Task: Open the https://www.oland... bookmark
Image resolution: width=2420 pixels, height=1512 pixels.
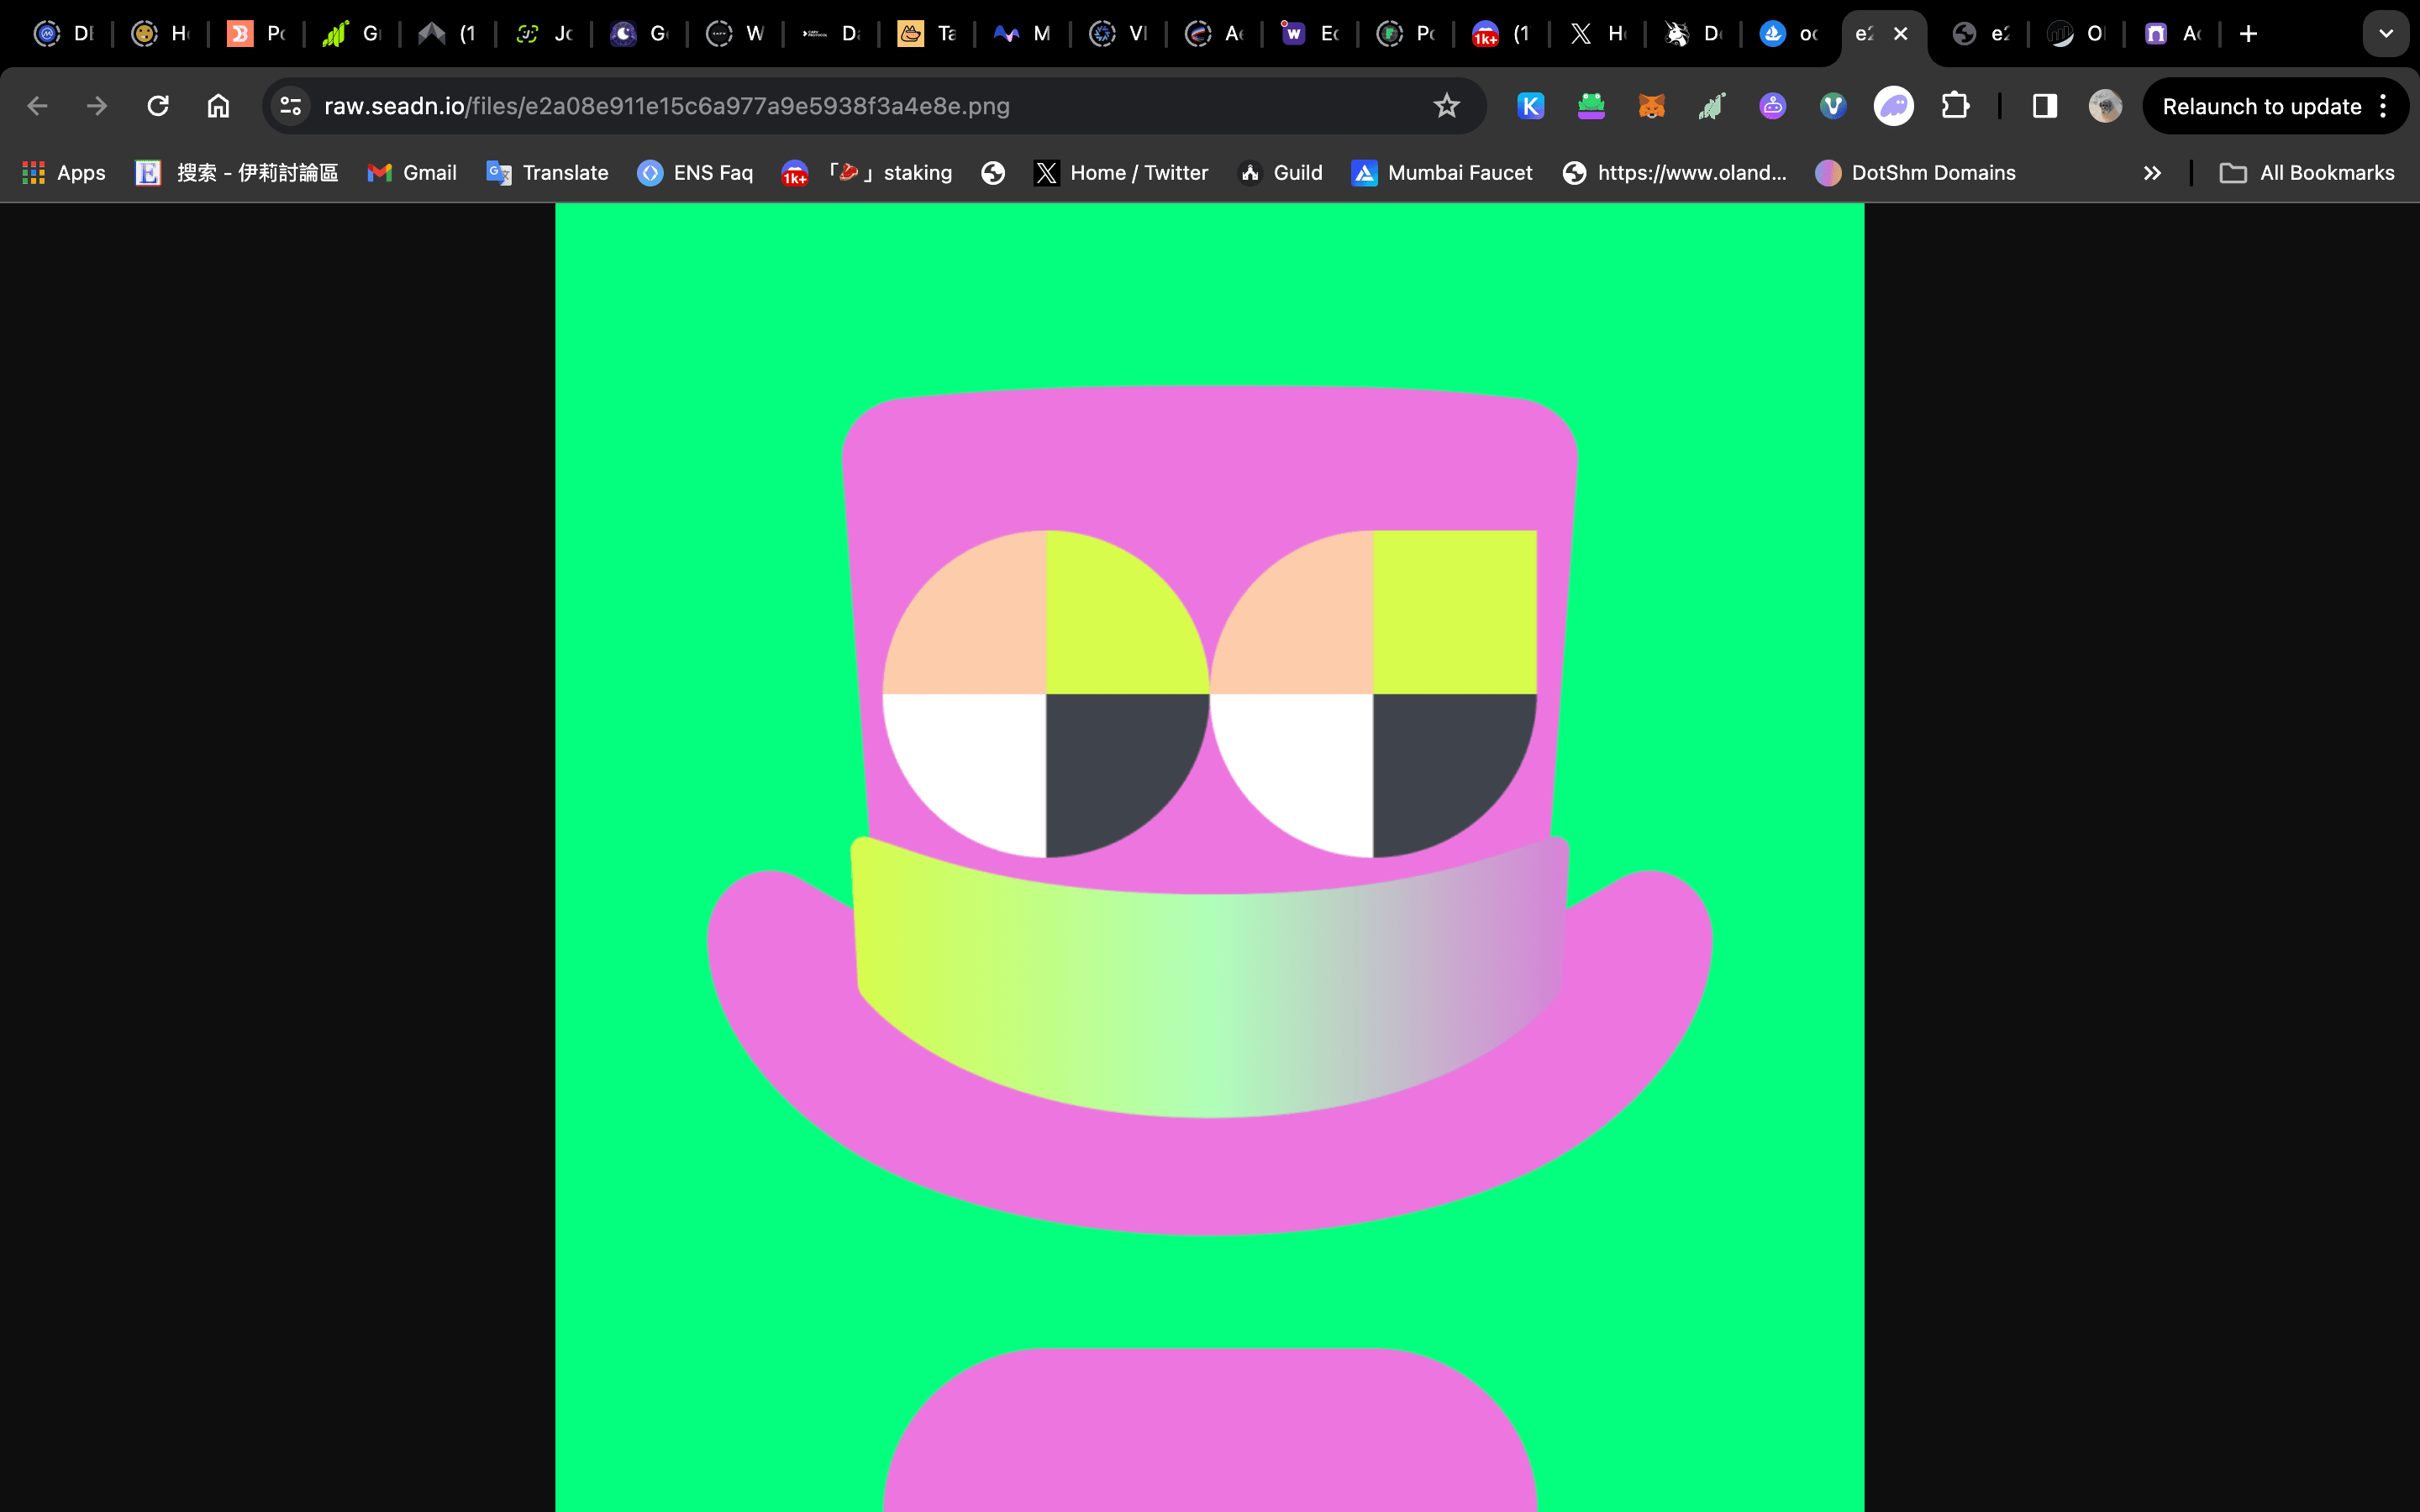Action: point(1674,173)
